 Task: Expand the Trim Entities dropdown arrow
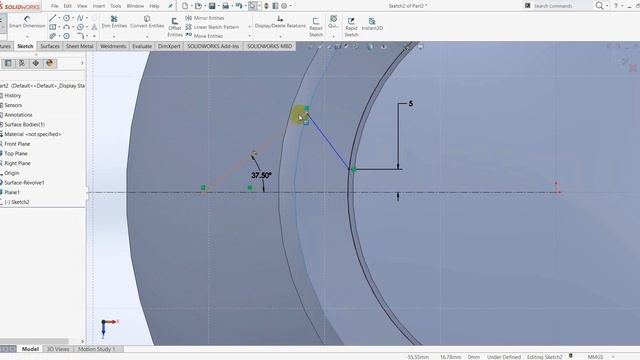[114, 36]
